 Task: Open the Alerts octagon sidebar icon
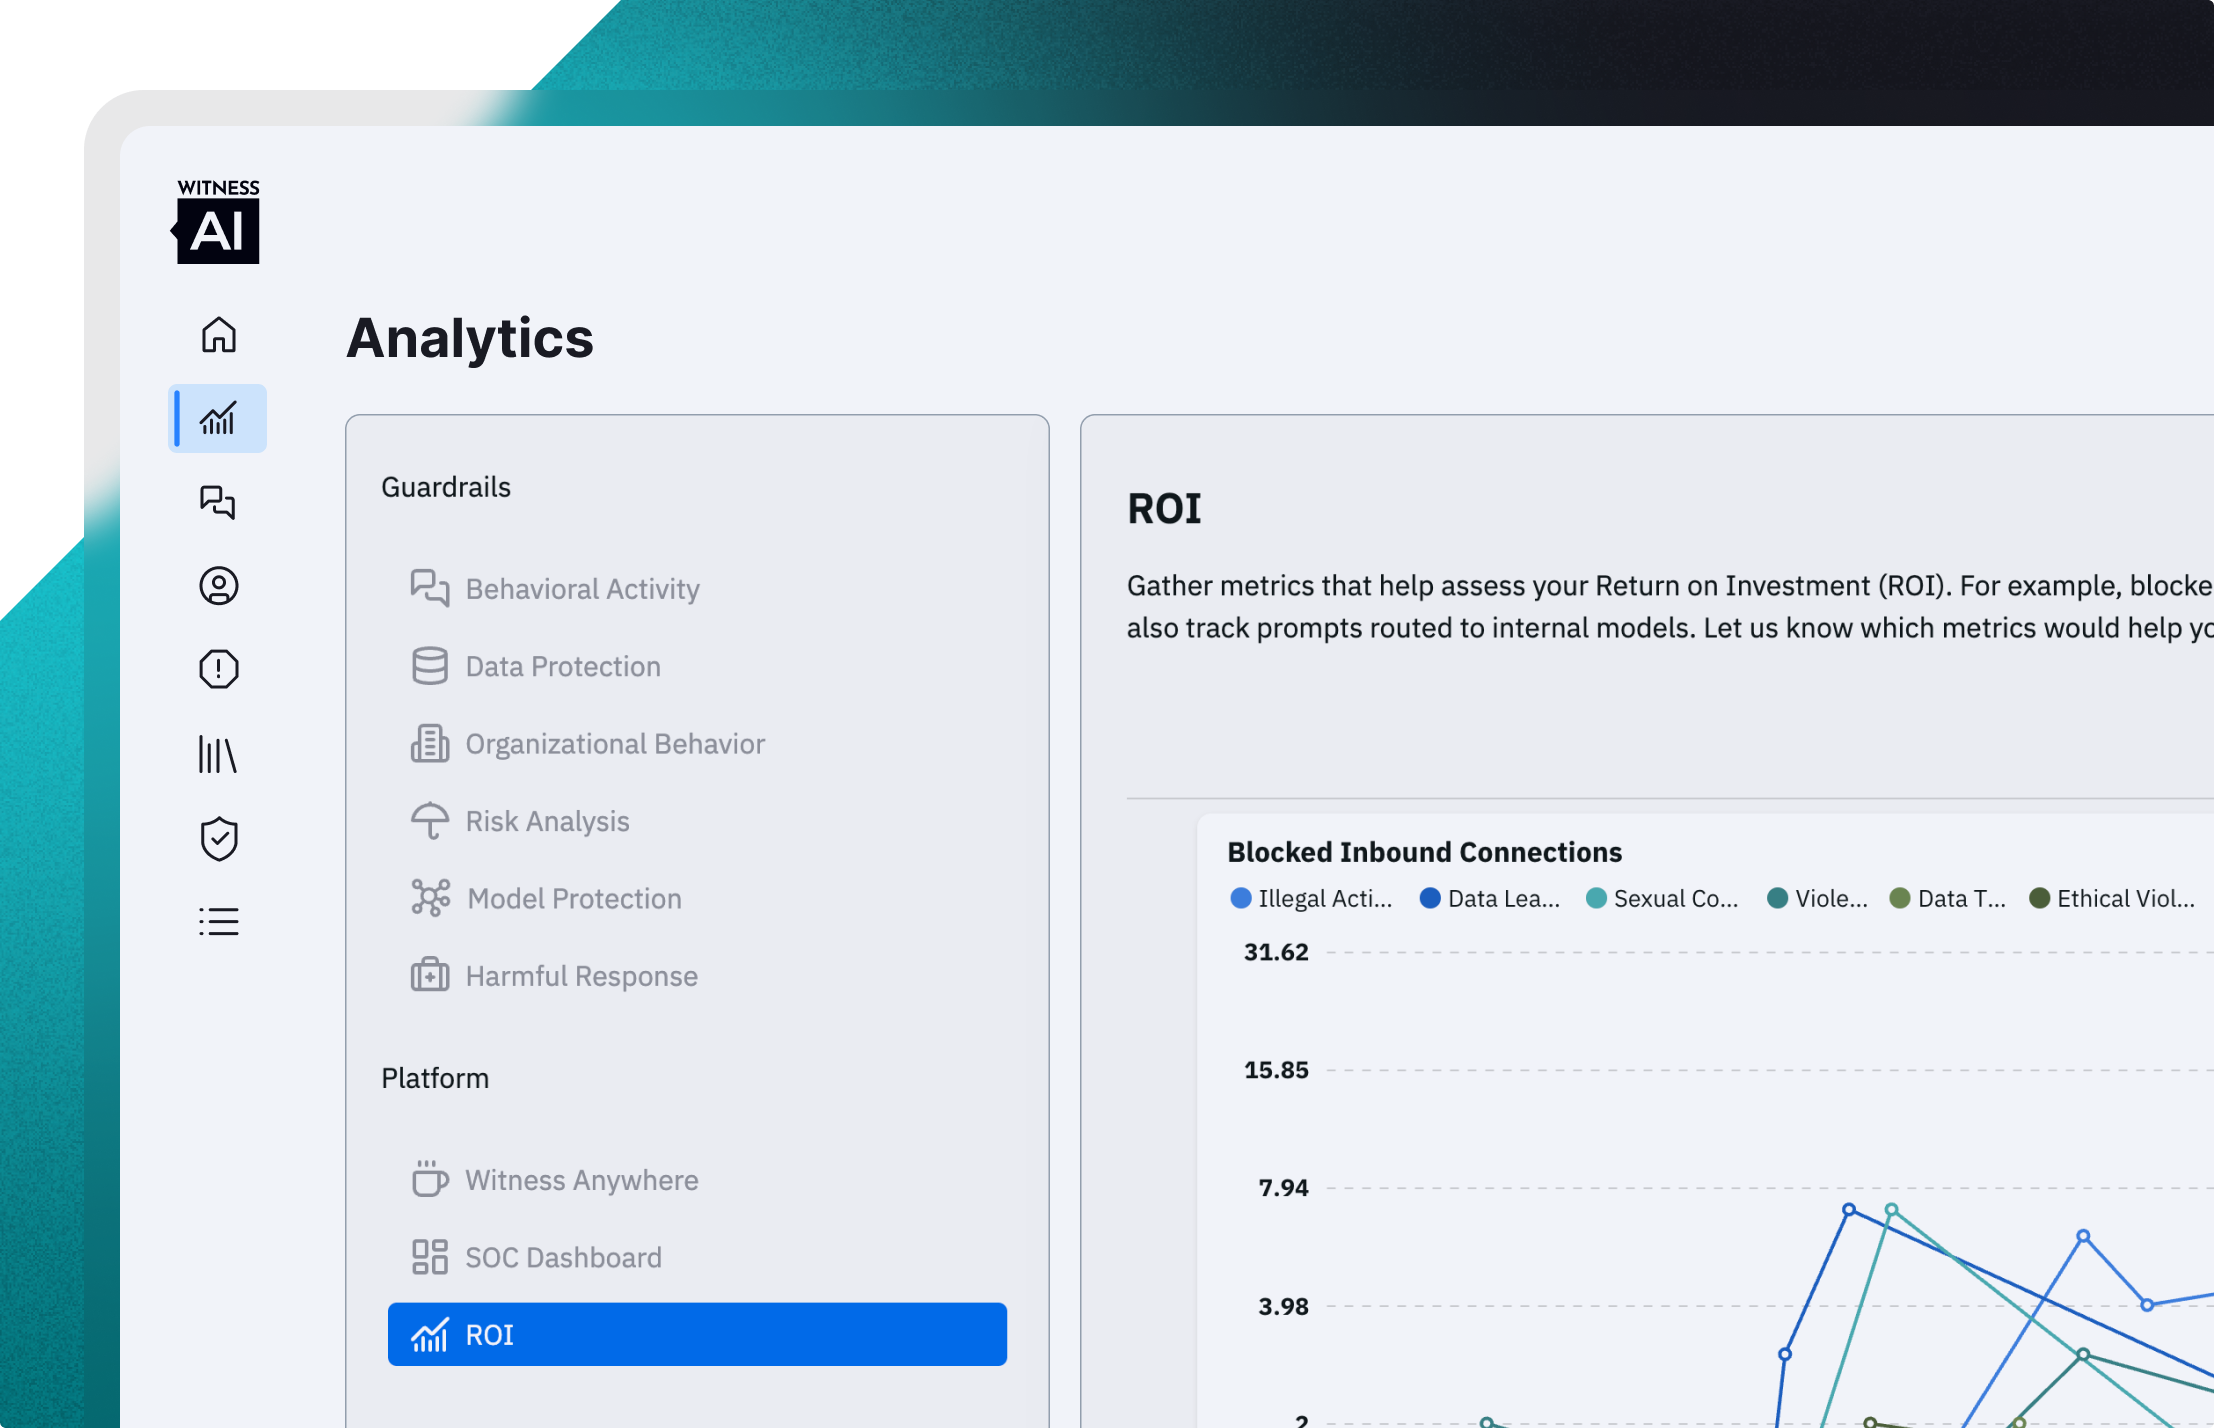(x=218, y=669)
